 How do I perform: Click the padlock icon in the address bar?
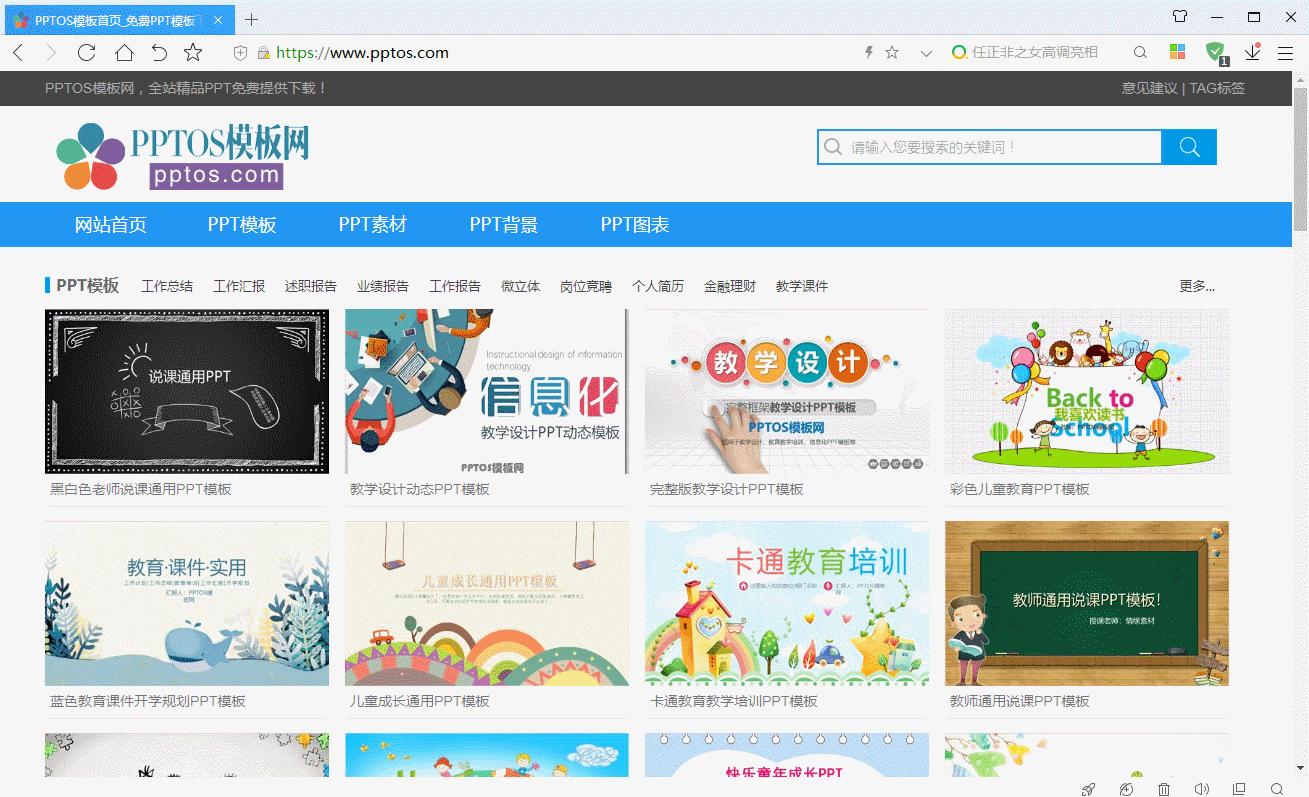(264, 53)
